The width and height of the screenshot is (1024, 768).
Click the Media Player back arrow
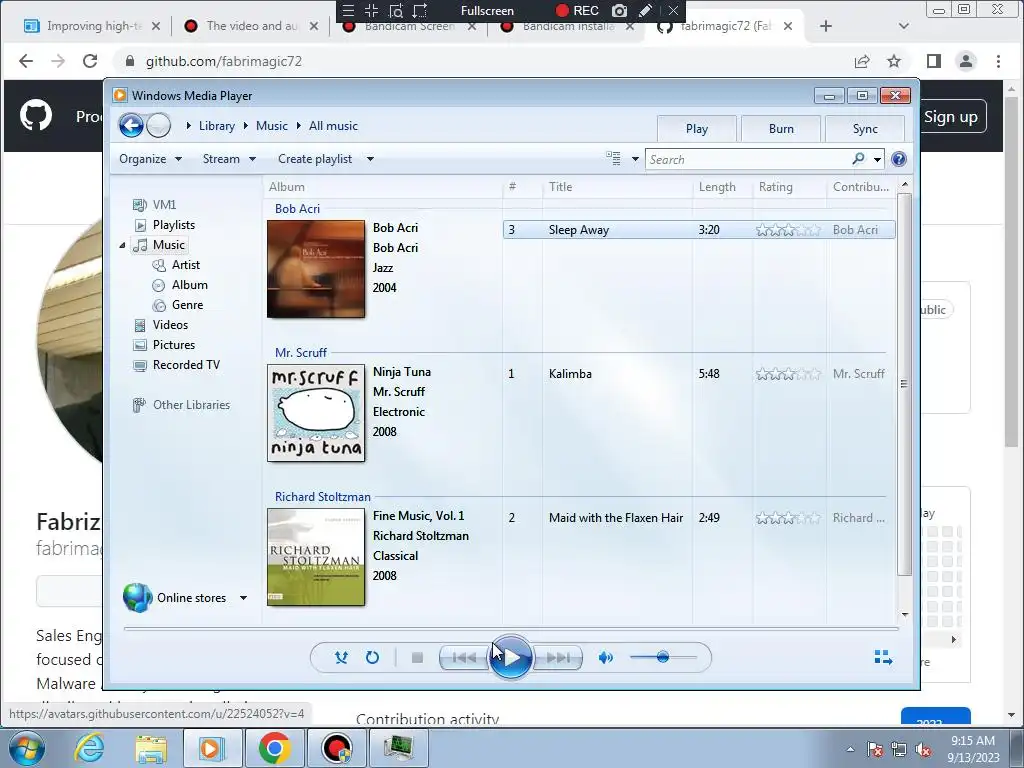click(131, 125)
